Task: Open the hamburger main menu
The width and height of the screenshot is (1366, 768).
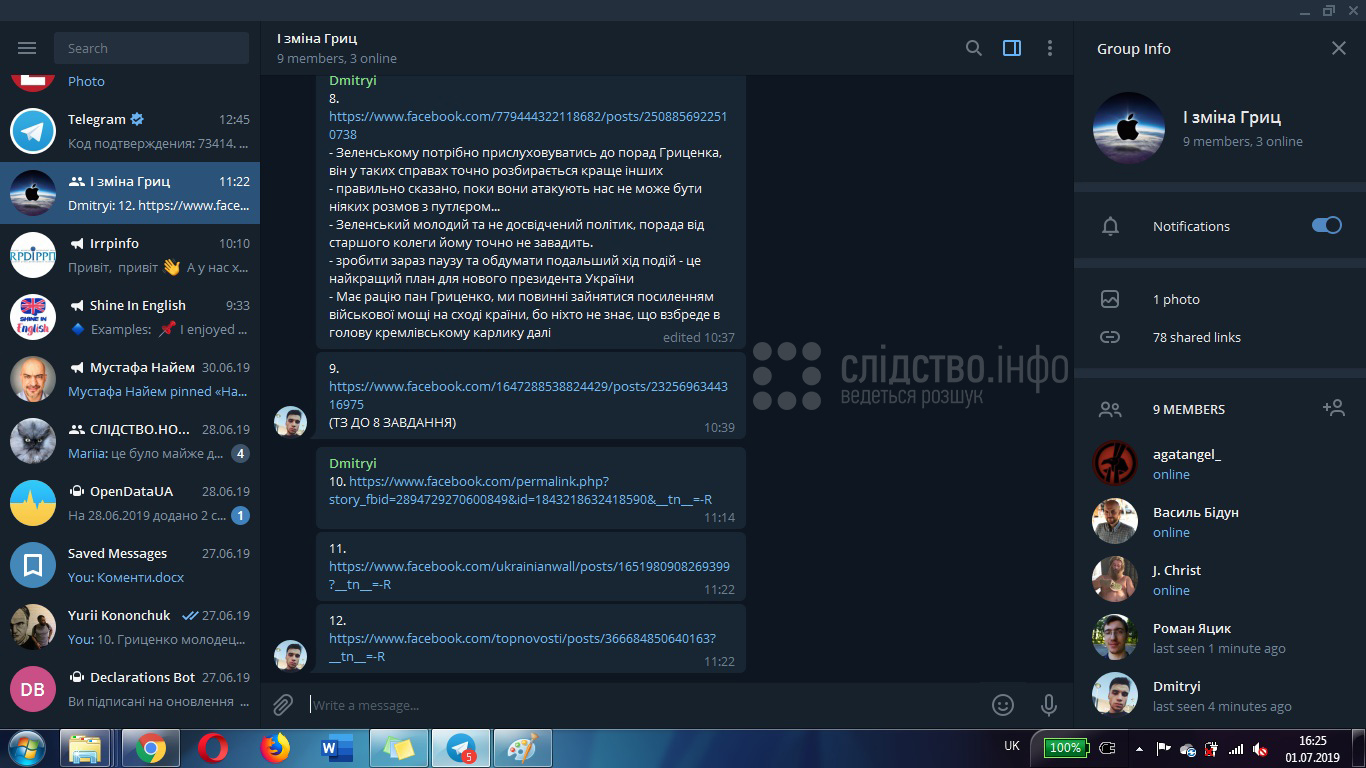Action: [x=27, y=48]
